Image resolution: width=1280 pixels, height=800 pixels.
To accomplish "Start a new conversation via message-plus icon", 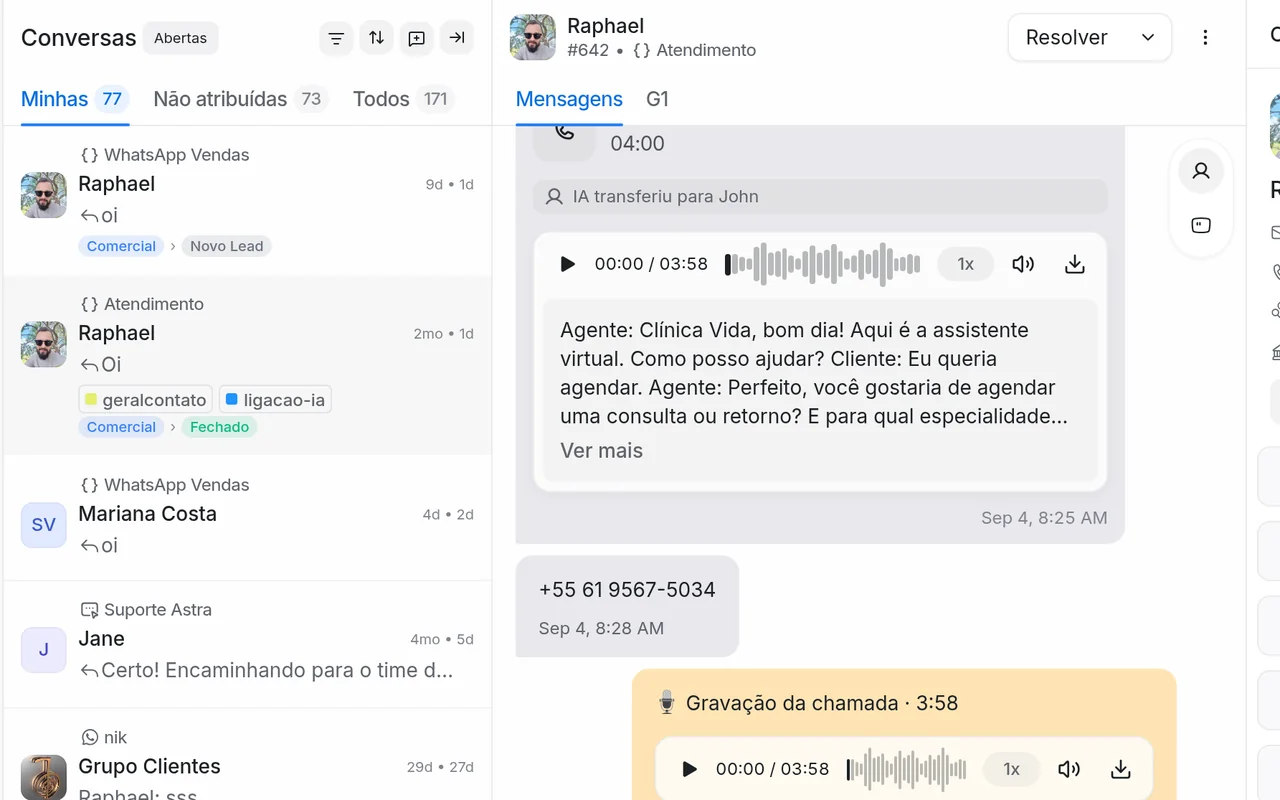I will (416, 38).
